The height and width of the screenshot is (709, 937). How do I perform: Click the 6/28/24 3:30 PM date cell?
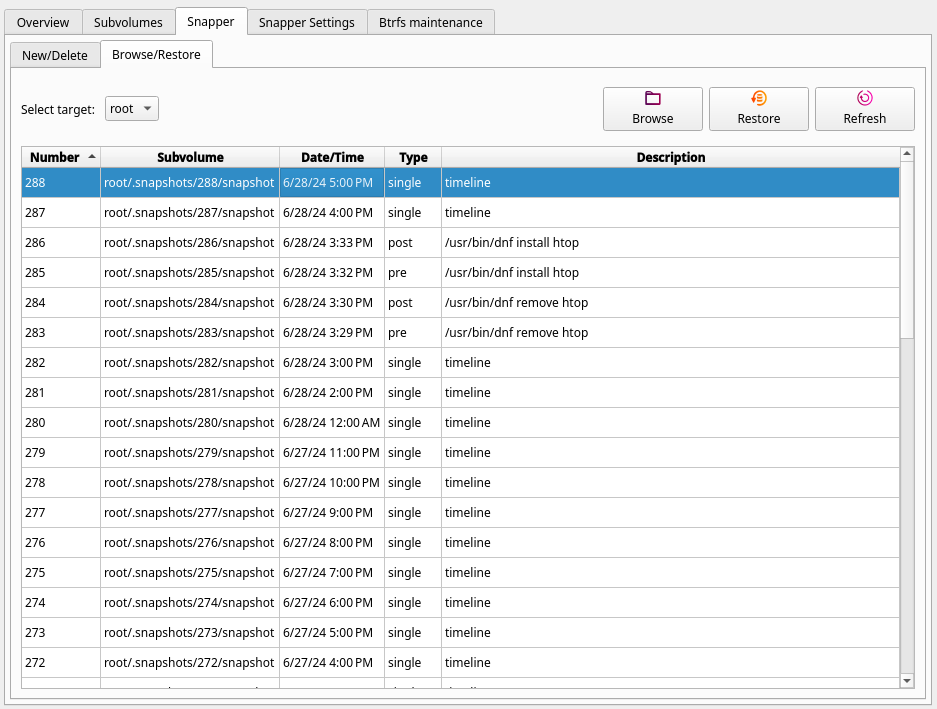tap(332, 302)
